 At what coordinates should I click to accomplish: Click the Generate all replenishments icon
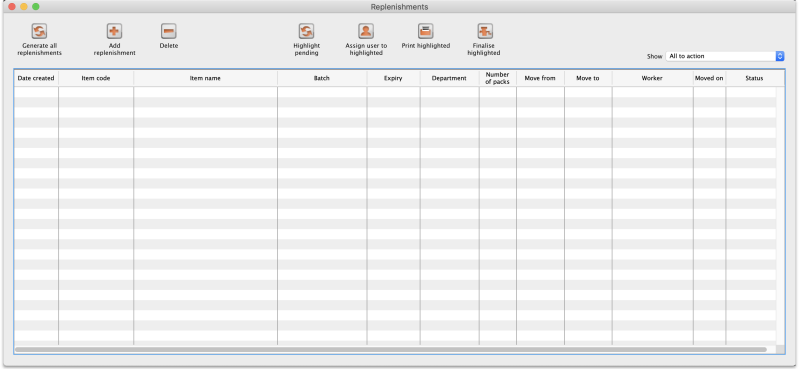pyautogui.click(x=39, y=31)
